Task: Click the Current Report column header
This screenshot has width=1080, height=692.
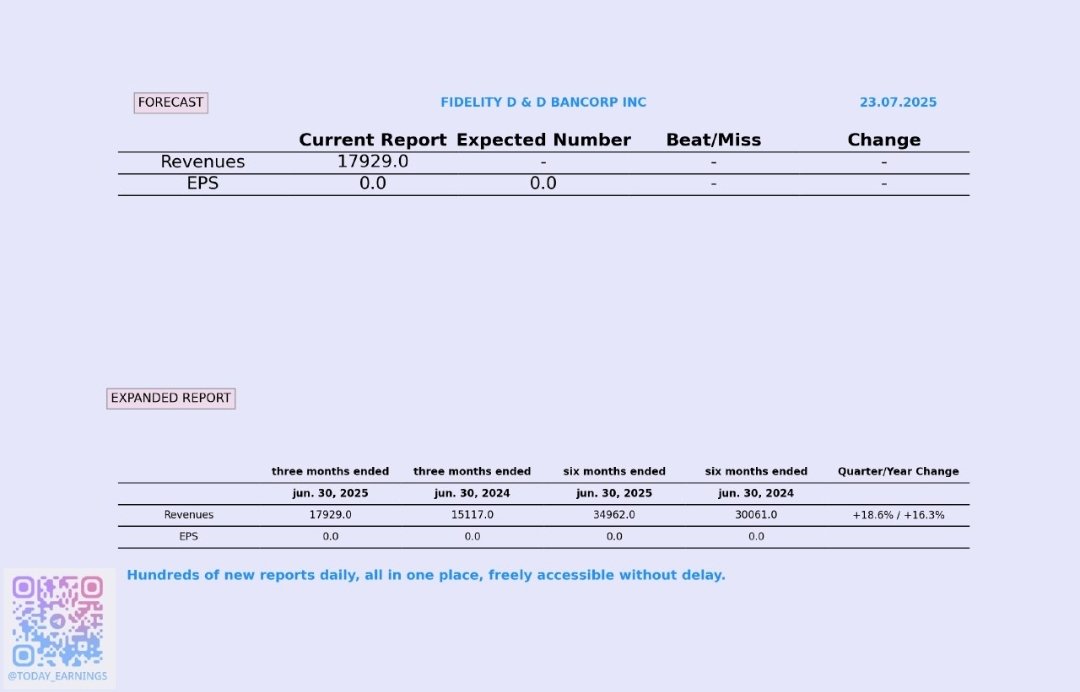Action: pos(373,140)
